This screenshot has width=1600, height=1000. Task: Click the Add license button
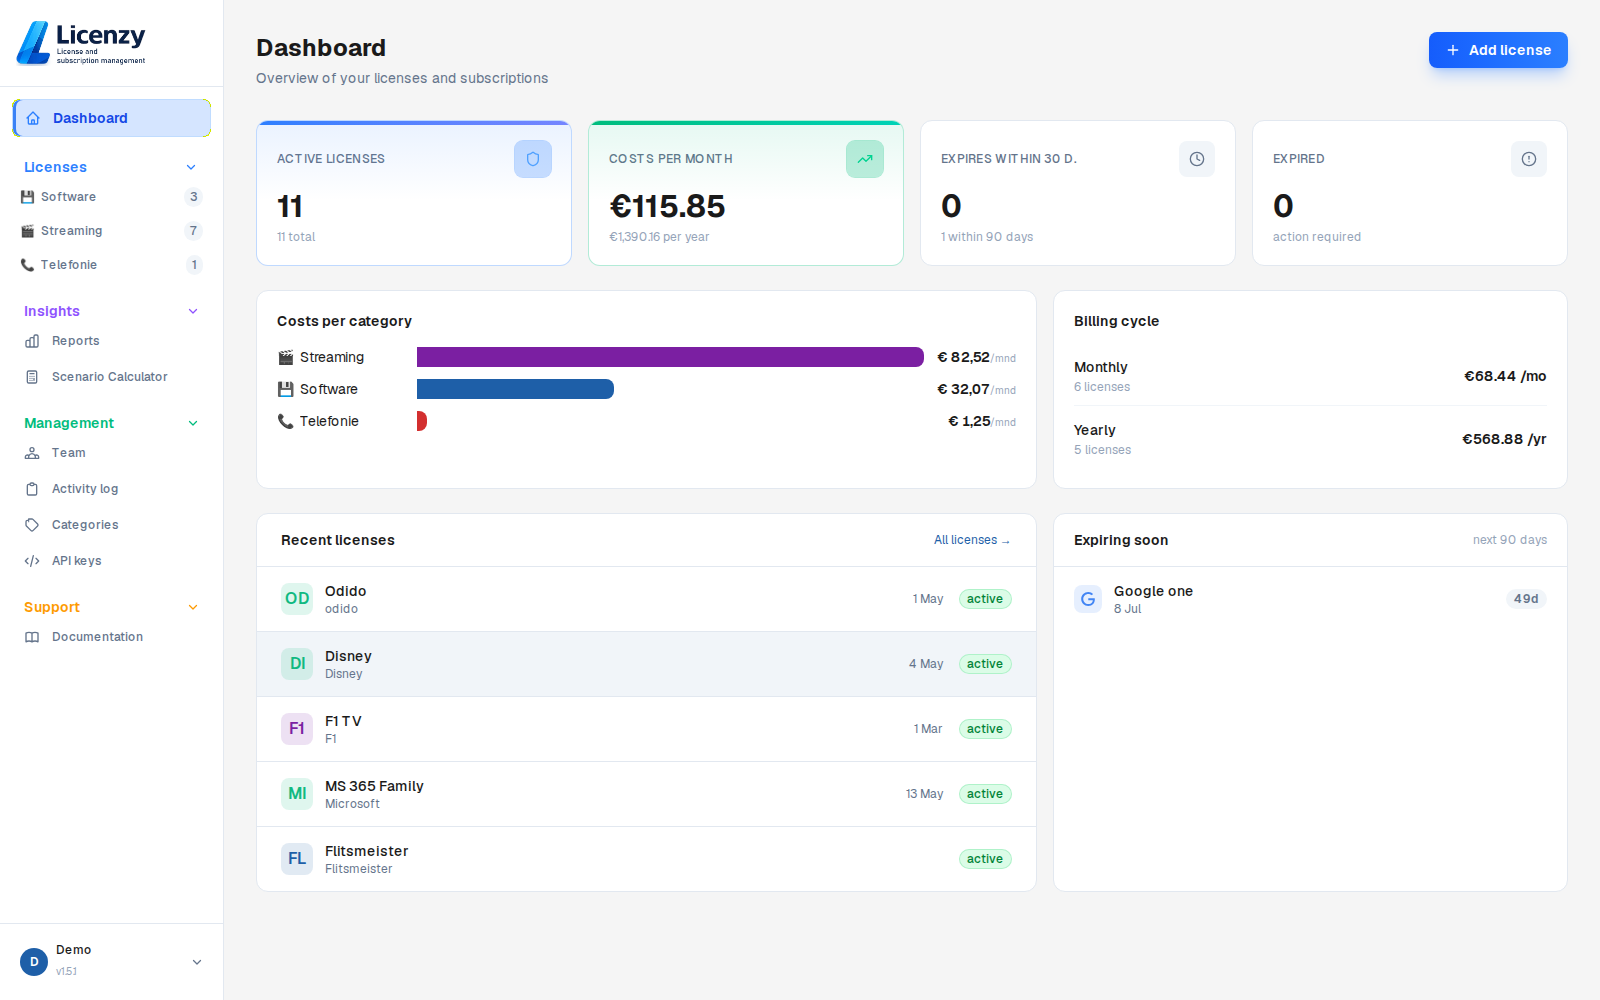pos(1498,50)
